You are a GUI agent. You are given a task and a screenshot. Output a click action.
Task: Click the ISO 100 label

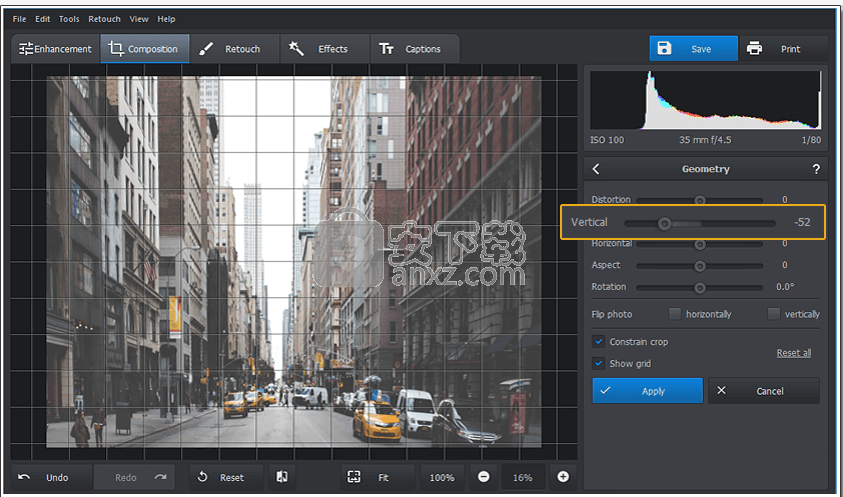click(607, 140)
